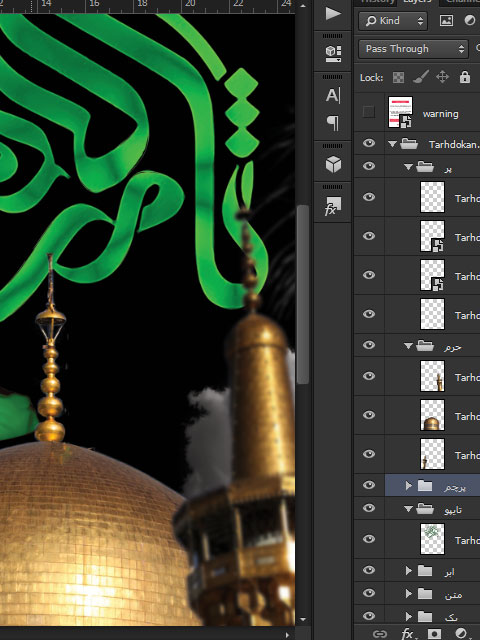Click the متن group folder icon
Image resolution: width=480 pixels, height=640 pixels.
point(424,593)
